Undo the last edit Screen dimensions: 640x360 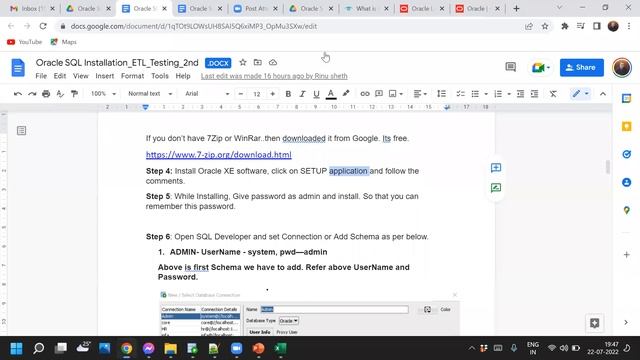tap(18, 94)
